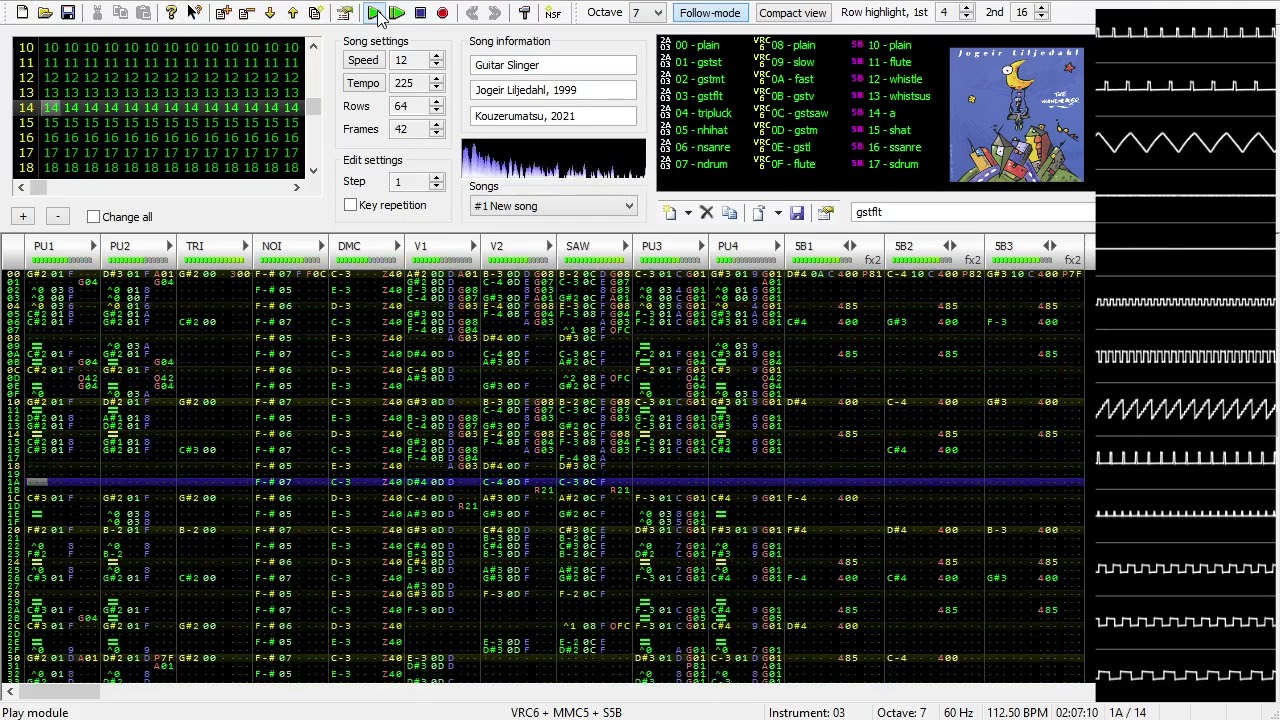This screenshot has width=1280, height=720.
Task: Stop playback
Action: coord(420,13)
